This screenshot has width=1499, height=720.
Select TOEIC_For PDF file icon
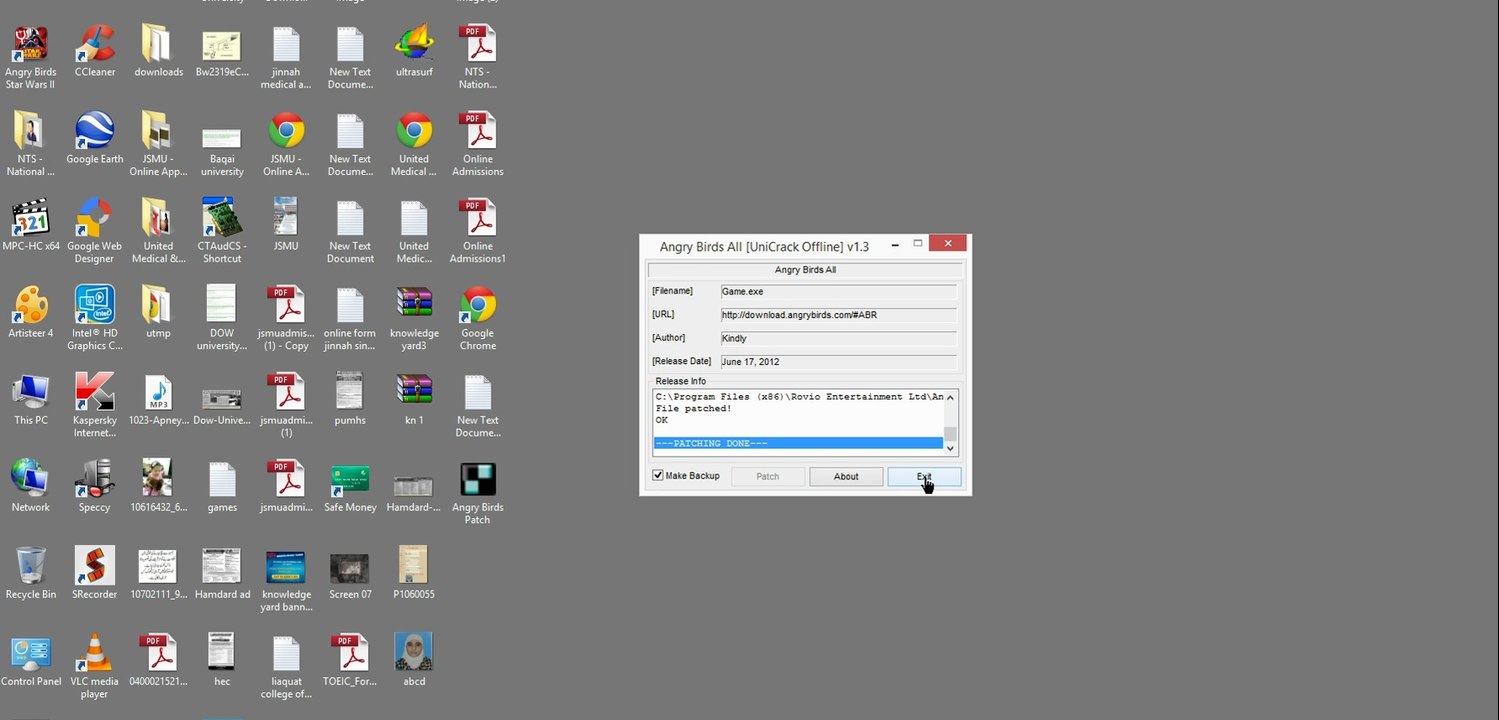[x=350, y=653]
